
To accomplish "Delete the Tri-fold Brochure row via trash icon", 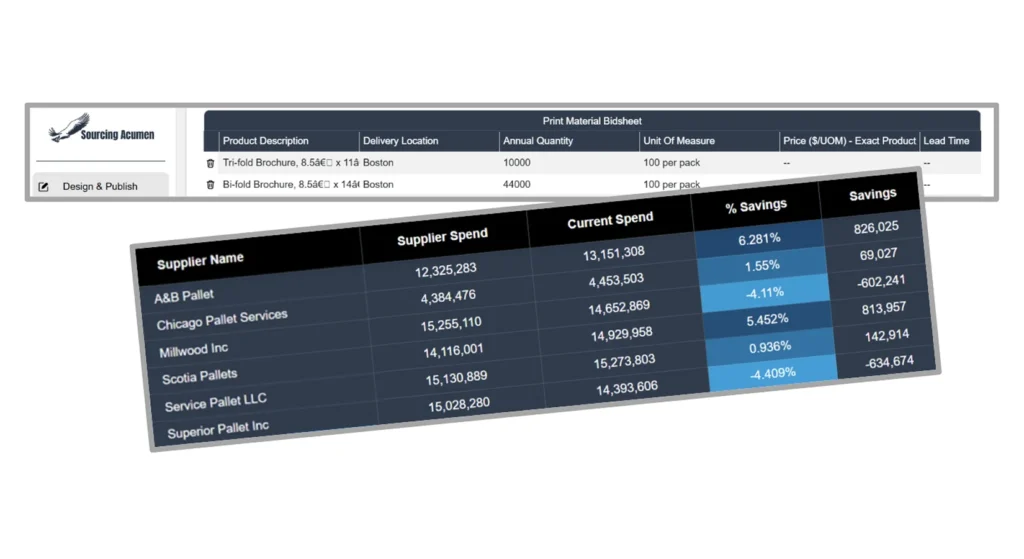I will 210,163.
